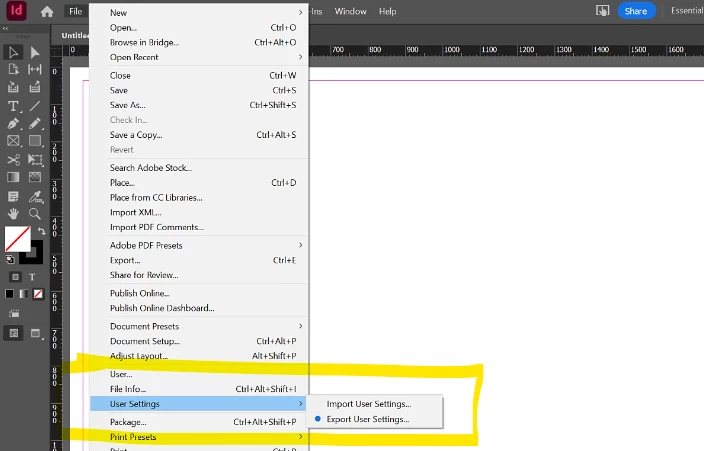Go to InDesign Home screen
This screenshot has height=451, width=704.
(47, 12)
